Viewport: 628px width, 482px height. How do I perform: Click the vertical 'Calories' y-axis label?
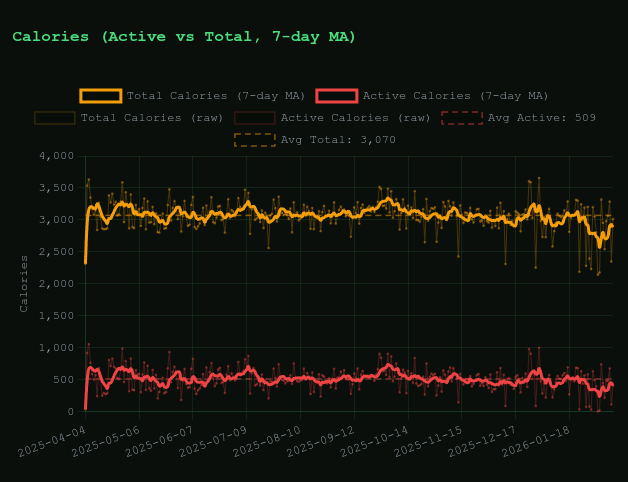[x=25, y=283]
